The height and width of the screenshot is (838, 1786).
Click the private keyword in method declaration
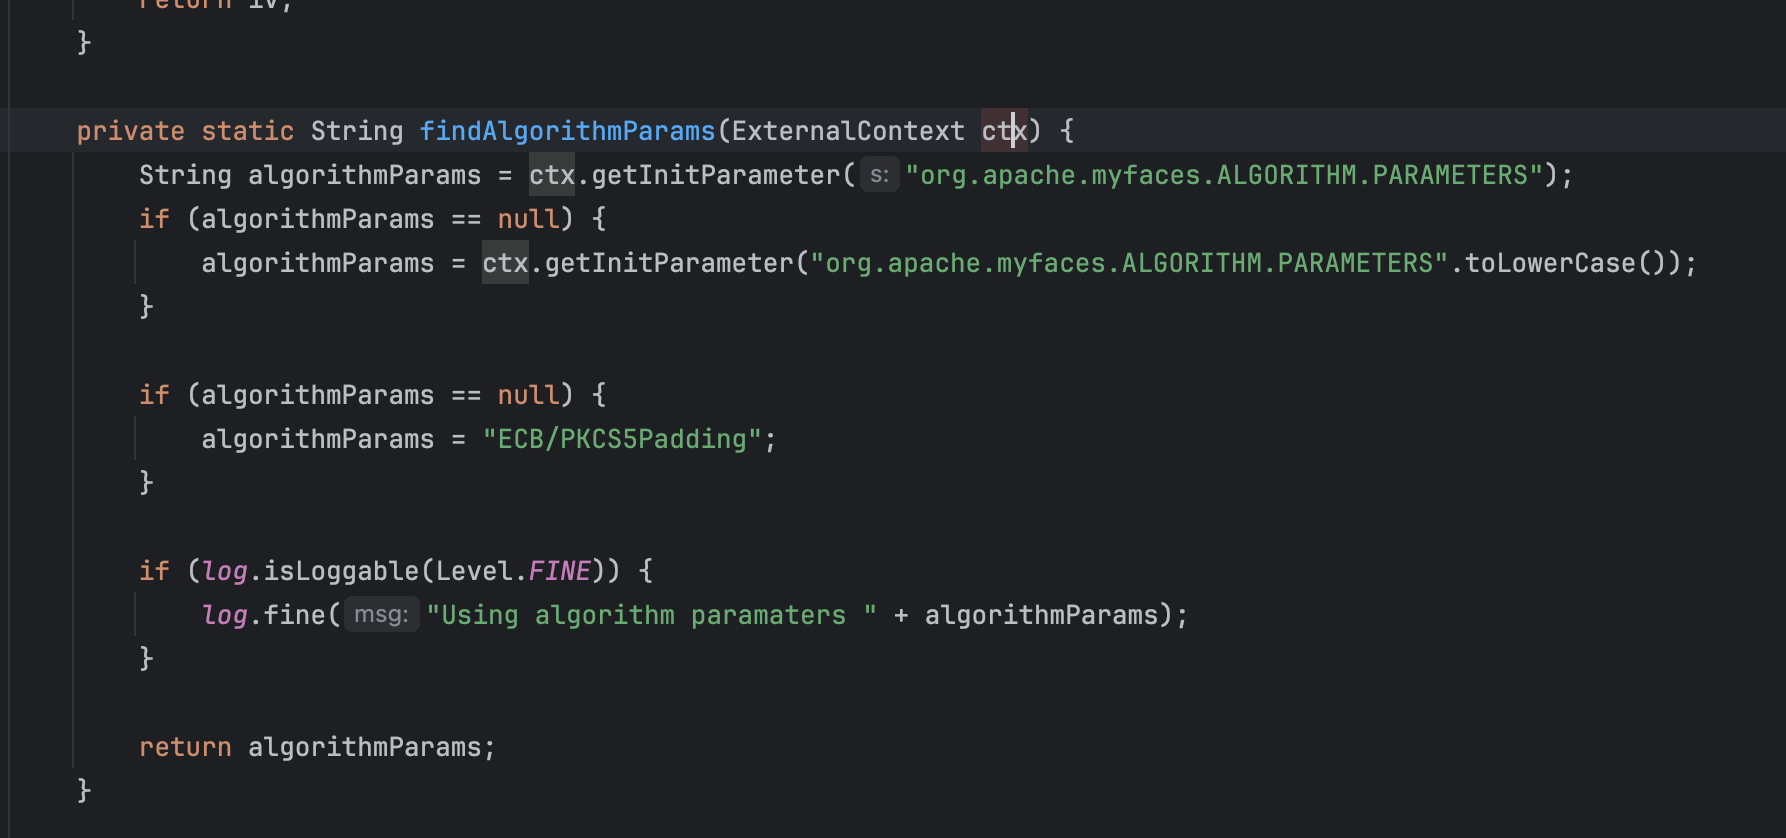(x=130, y=131)
